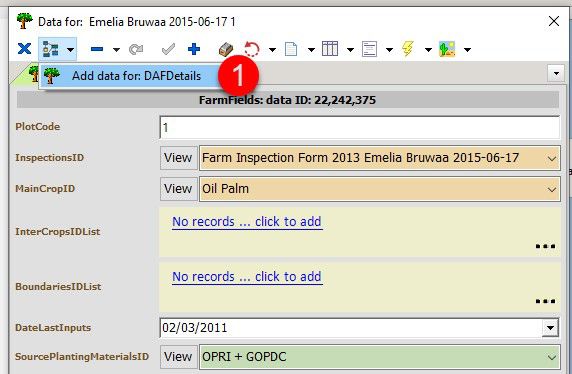This screenshot has height=374, width=572.
Task: Open the hierarchy icon dropdown arrow
Action: tap(70, 49)
